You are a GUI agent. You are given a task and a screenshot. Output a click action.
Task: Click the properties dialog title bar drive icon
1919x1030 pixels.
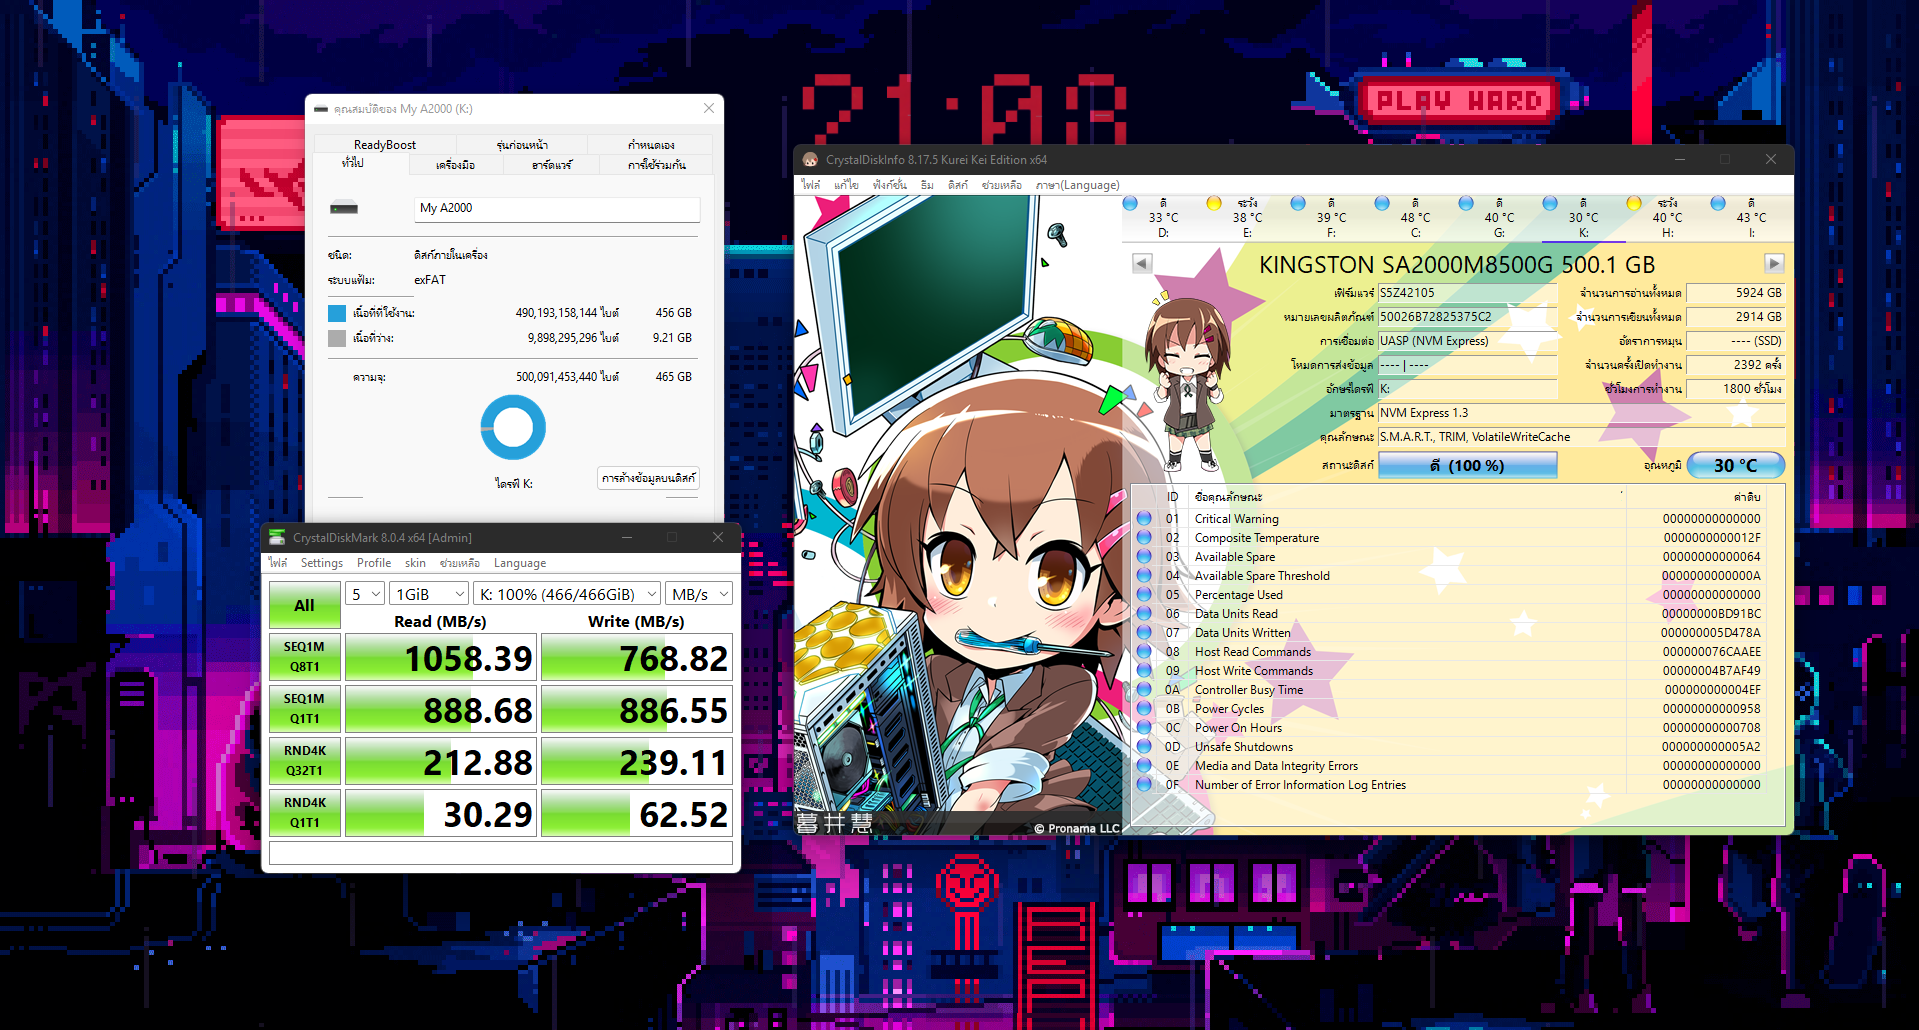pos(321,109)
